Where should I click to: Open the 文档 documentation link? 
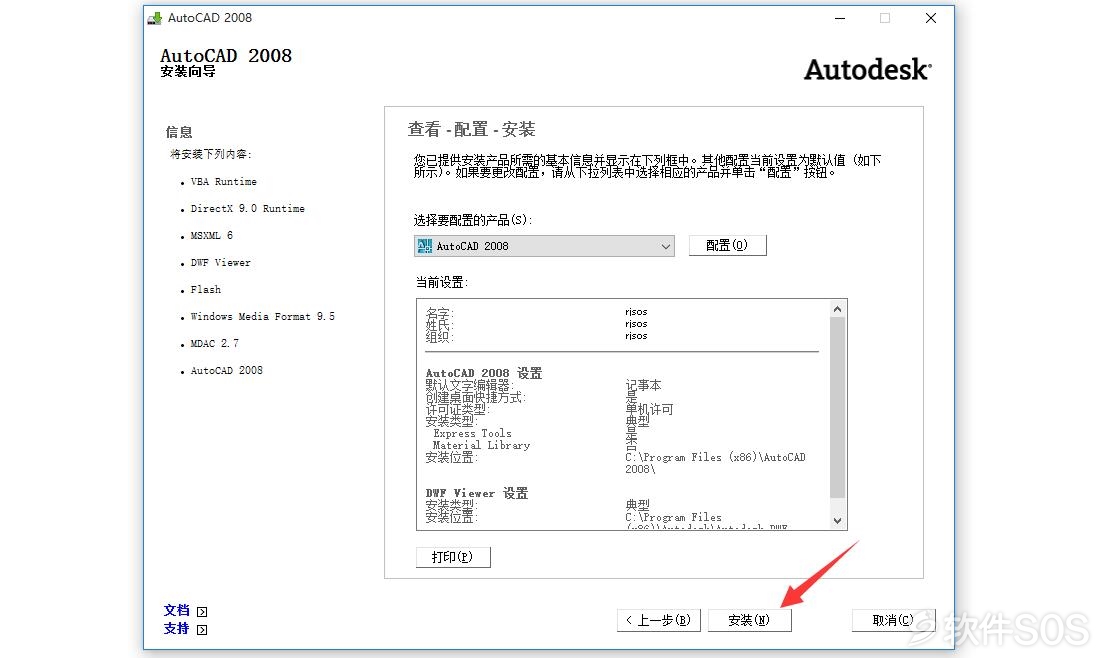[176, 611]
